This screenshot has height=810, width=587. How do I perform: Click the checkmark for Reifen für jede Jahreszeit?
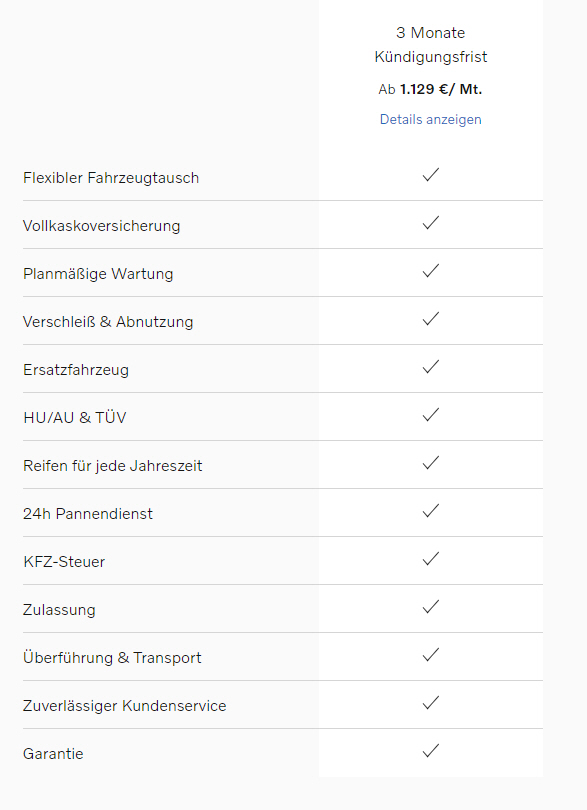tap(430, 463)
